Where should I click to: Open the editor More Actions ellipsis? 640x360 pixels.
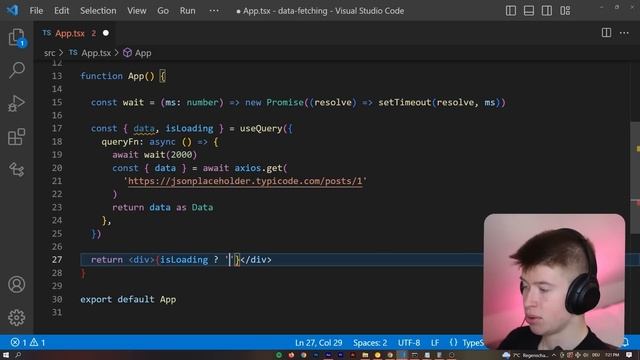tap(624, 33)
